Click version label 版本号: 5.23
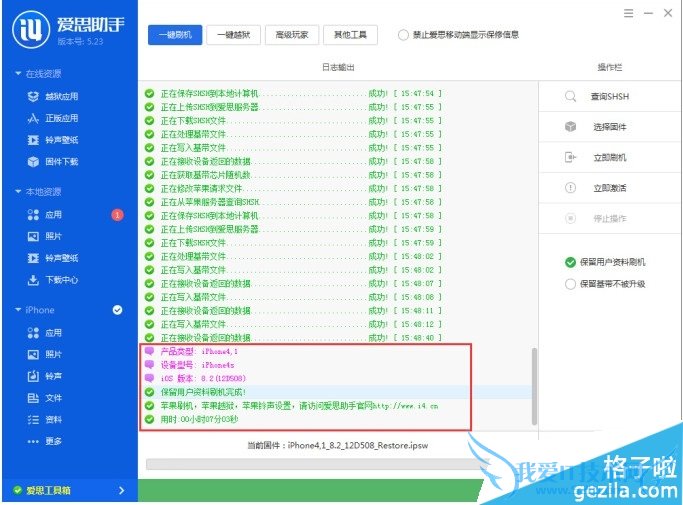The image size is (683, 505). click(x=80, y=41)
